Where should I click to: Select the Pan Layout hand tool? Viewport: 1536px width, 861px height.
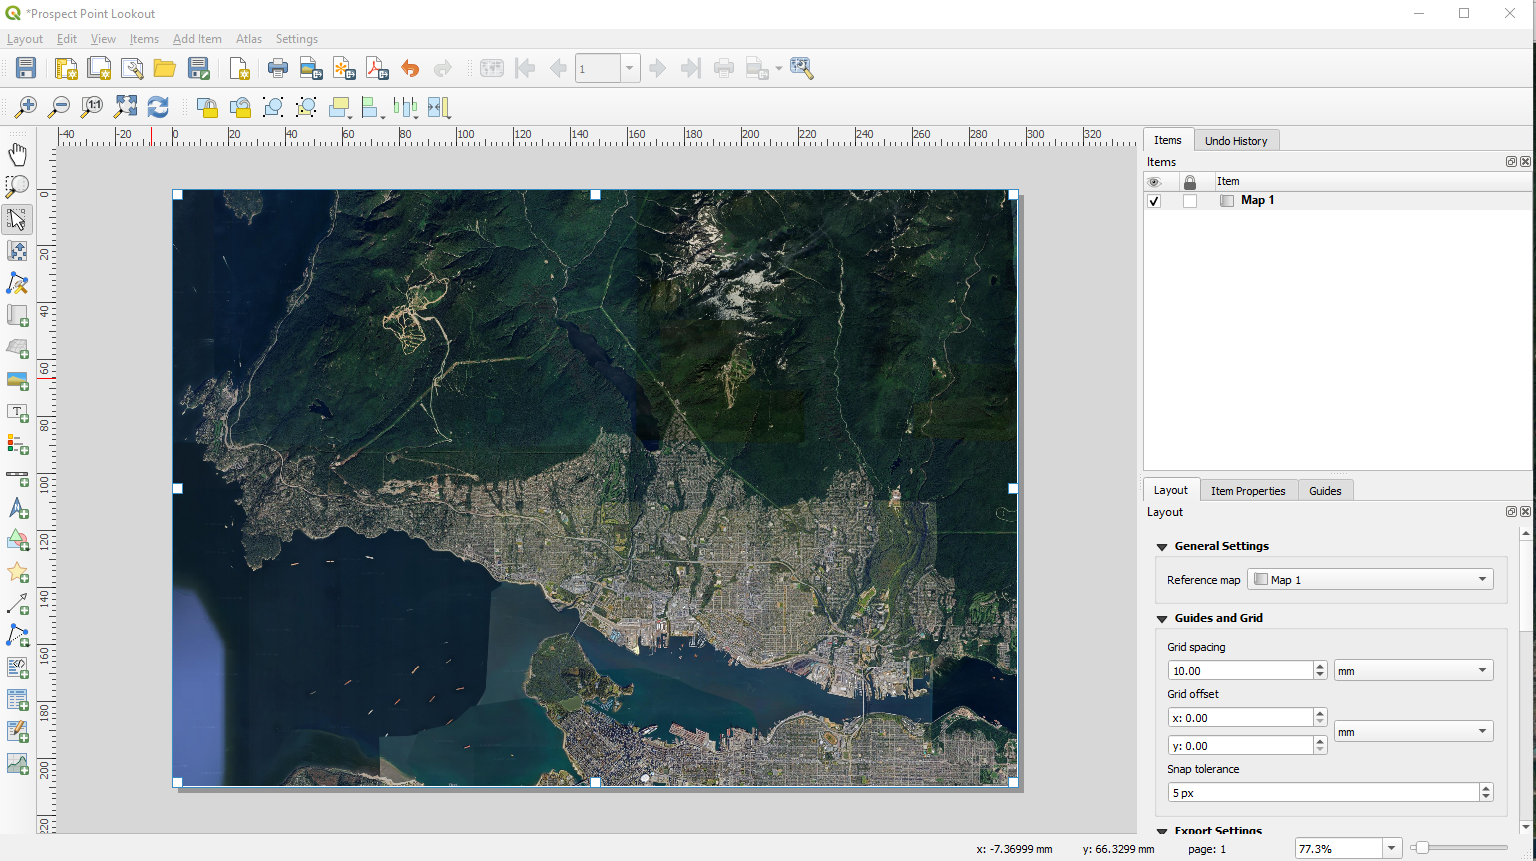click(18, 154)
